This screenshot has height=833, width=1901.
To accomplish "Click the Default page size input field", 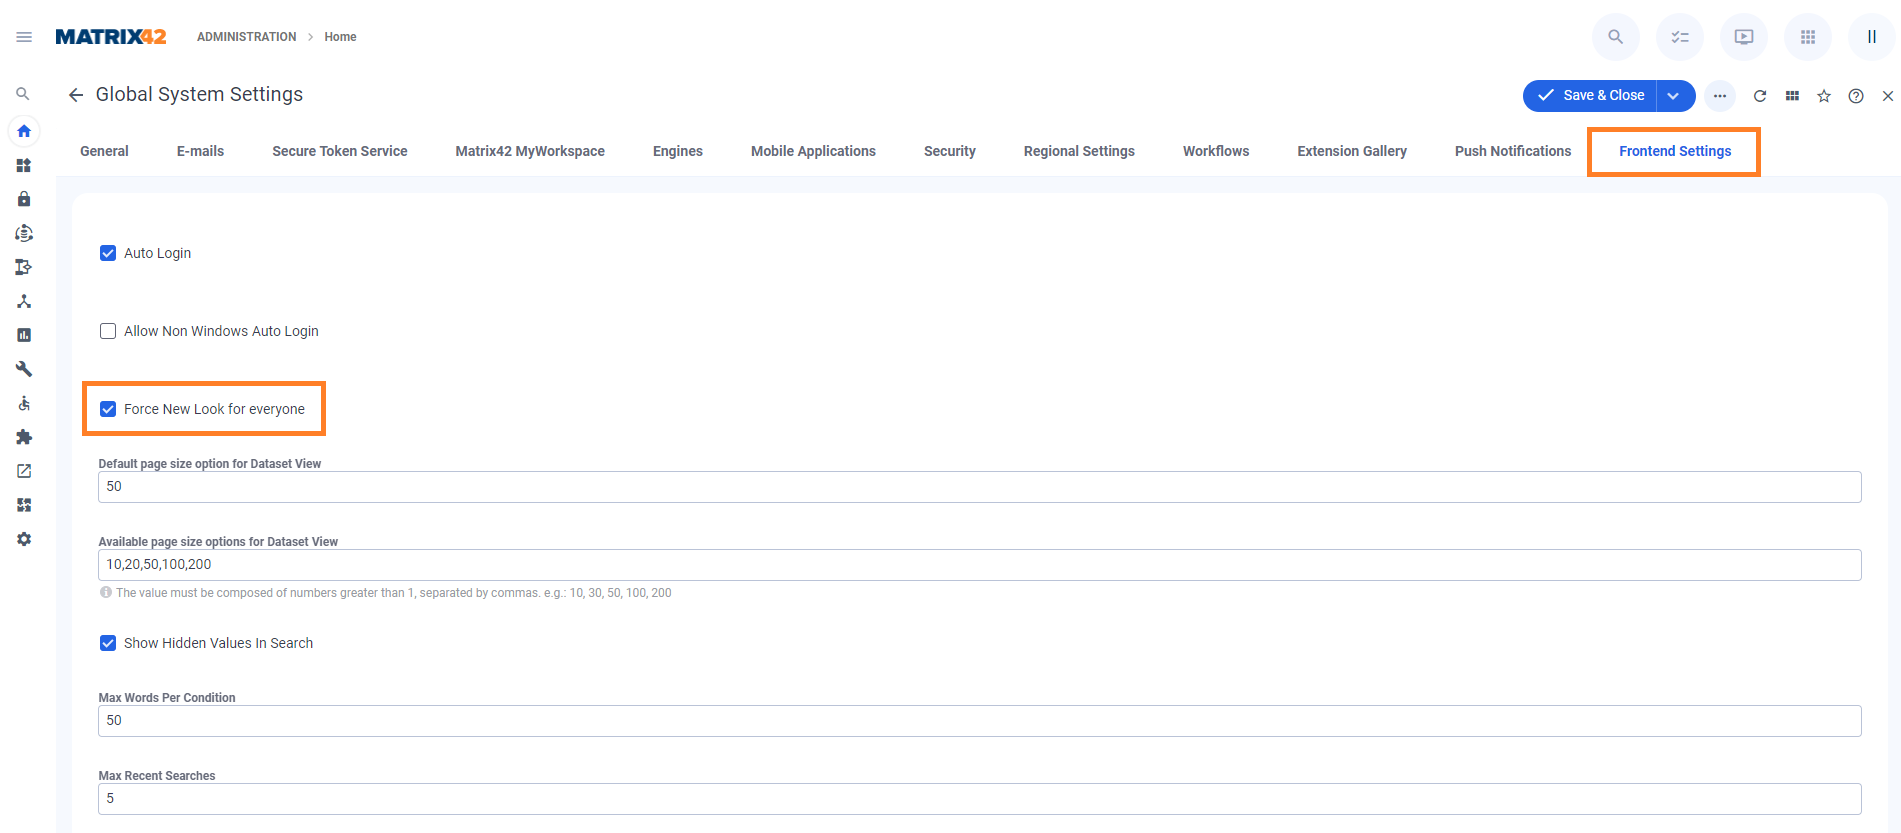I will pyautogui.click(x=980, y=487).
